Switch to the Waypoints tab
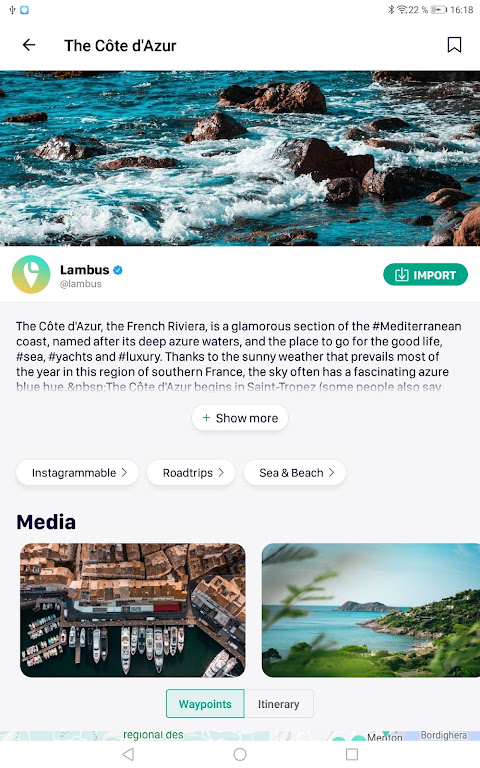The width and height of the screenshot is (480, 768). (205, 704)
